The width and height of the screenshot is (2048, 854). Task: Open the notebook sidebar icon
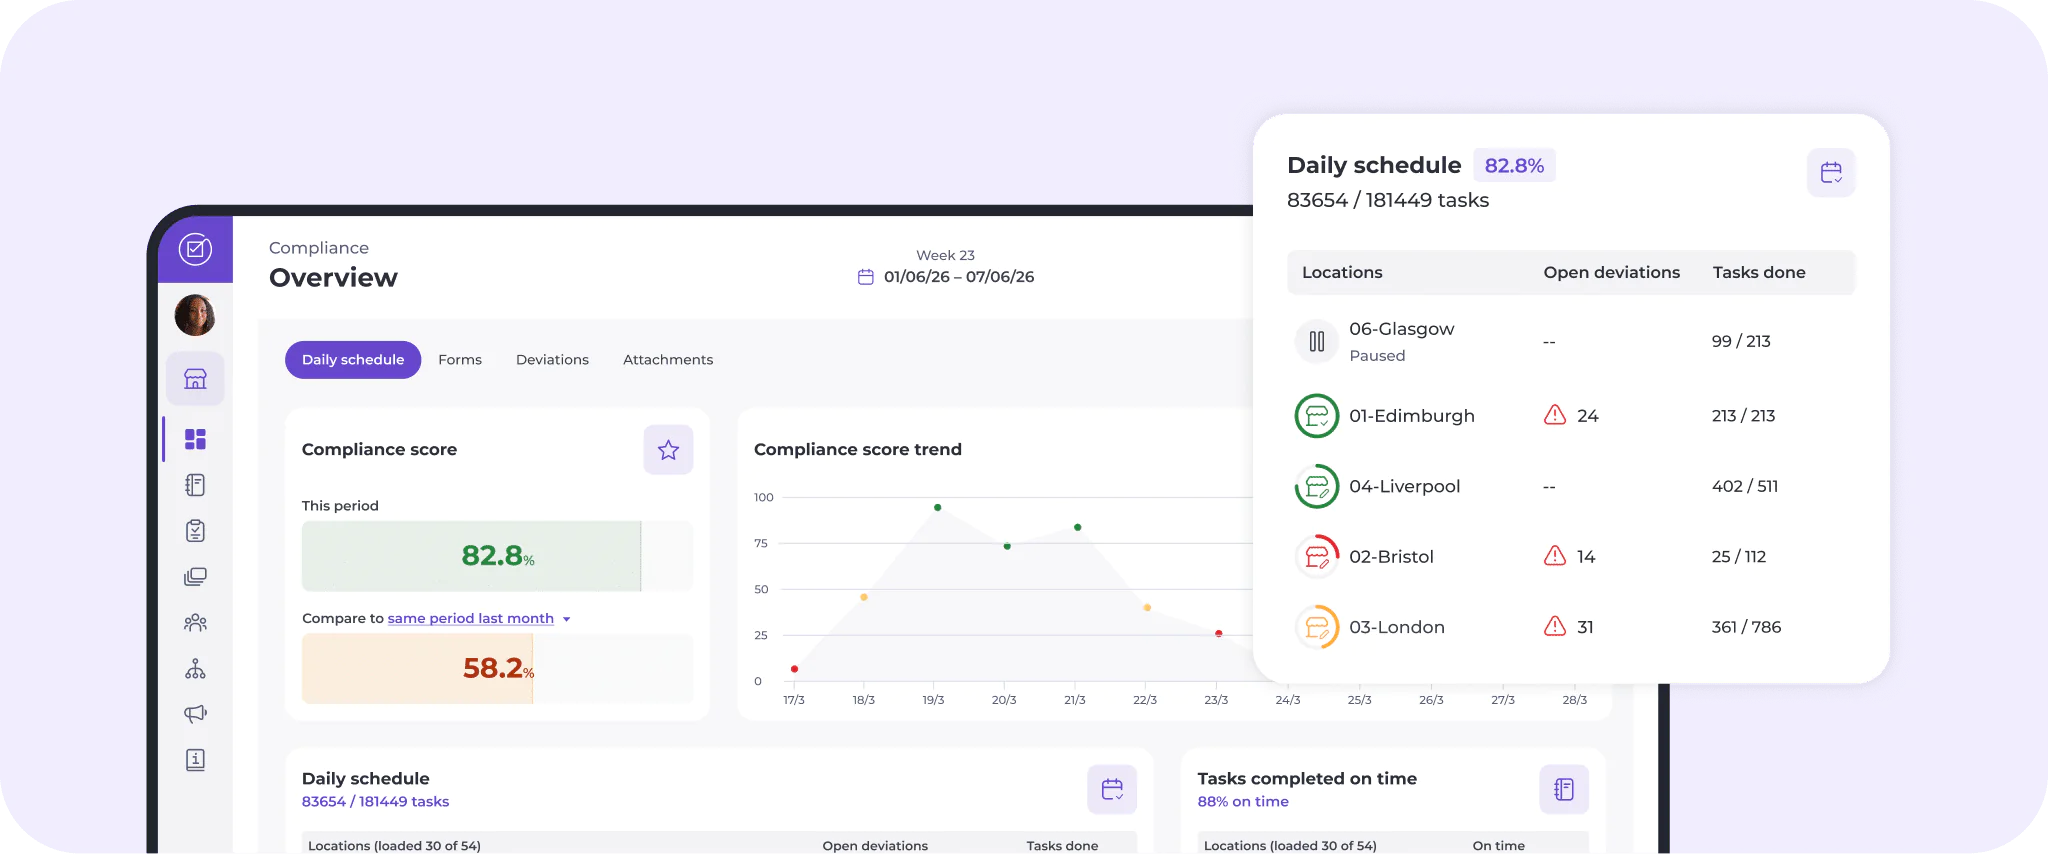click(195, 485)
